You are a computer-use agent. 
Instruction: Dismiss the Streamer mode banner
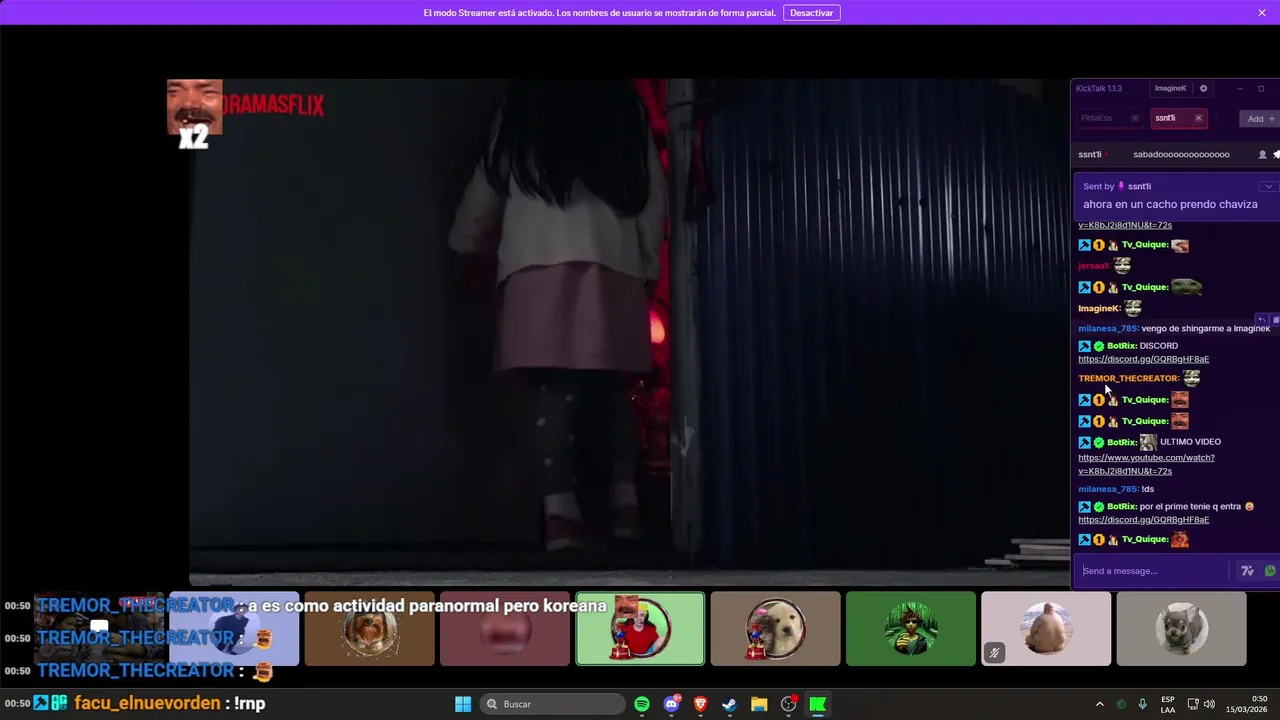coord(1262,13)
